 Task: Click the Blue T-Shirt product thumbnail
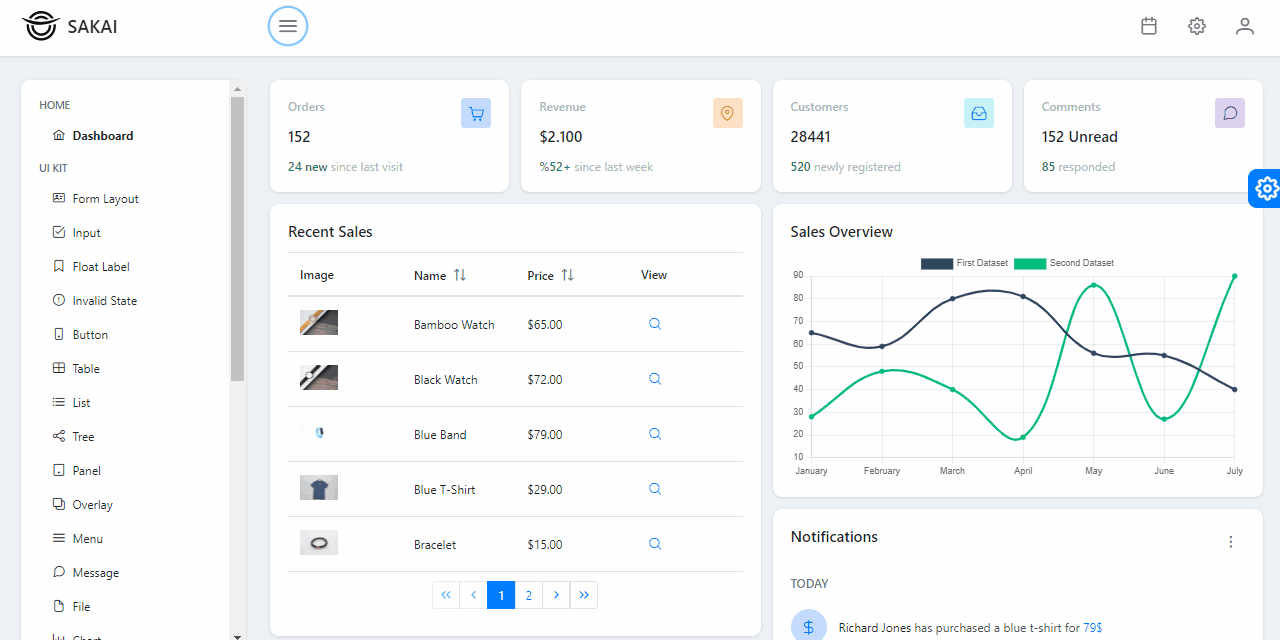[318, 488]
